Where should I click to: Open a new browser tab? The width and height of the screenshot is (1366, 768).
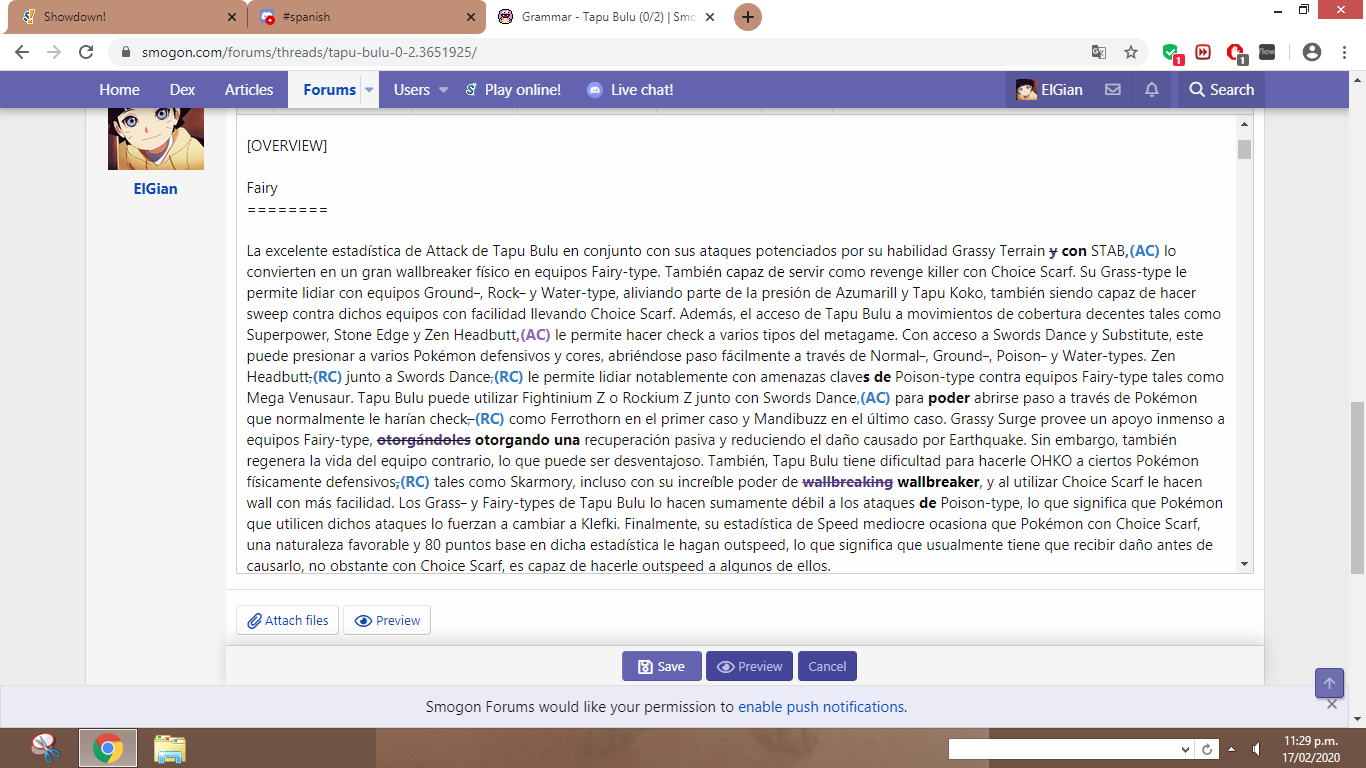(x=748, y=17)
